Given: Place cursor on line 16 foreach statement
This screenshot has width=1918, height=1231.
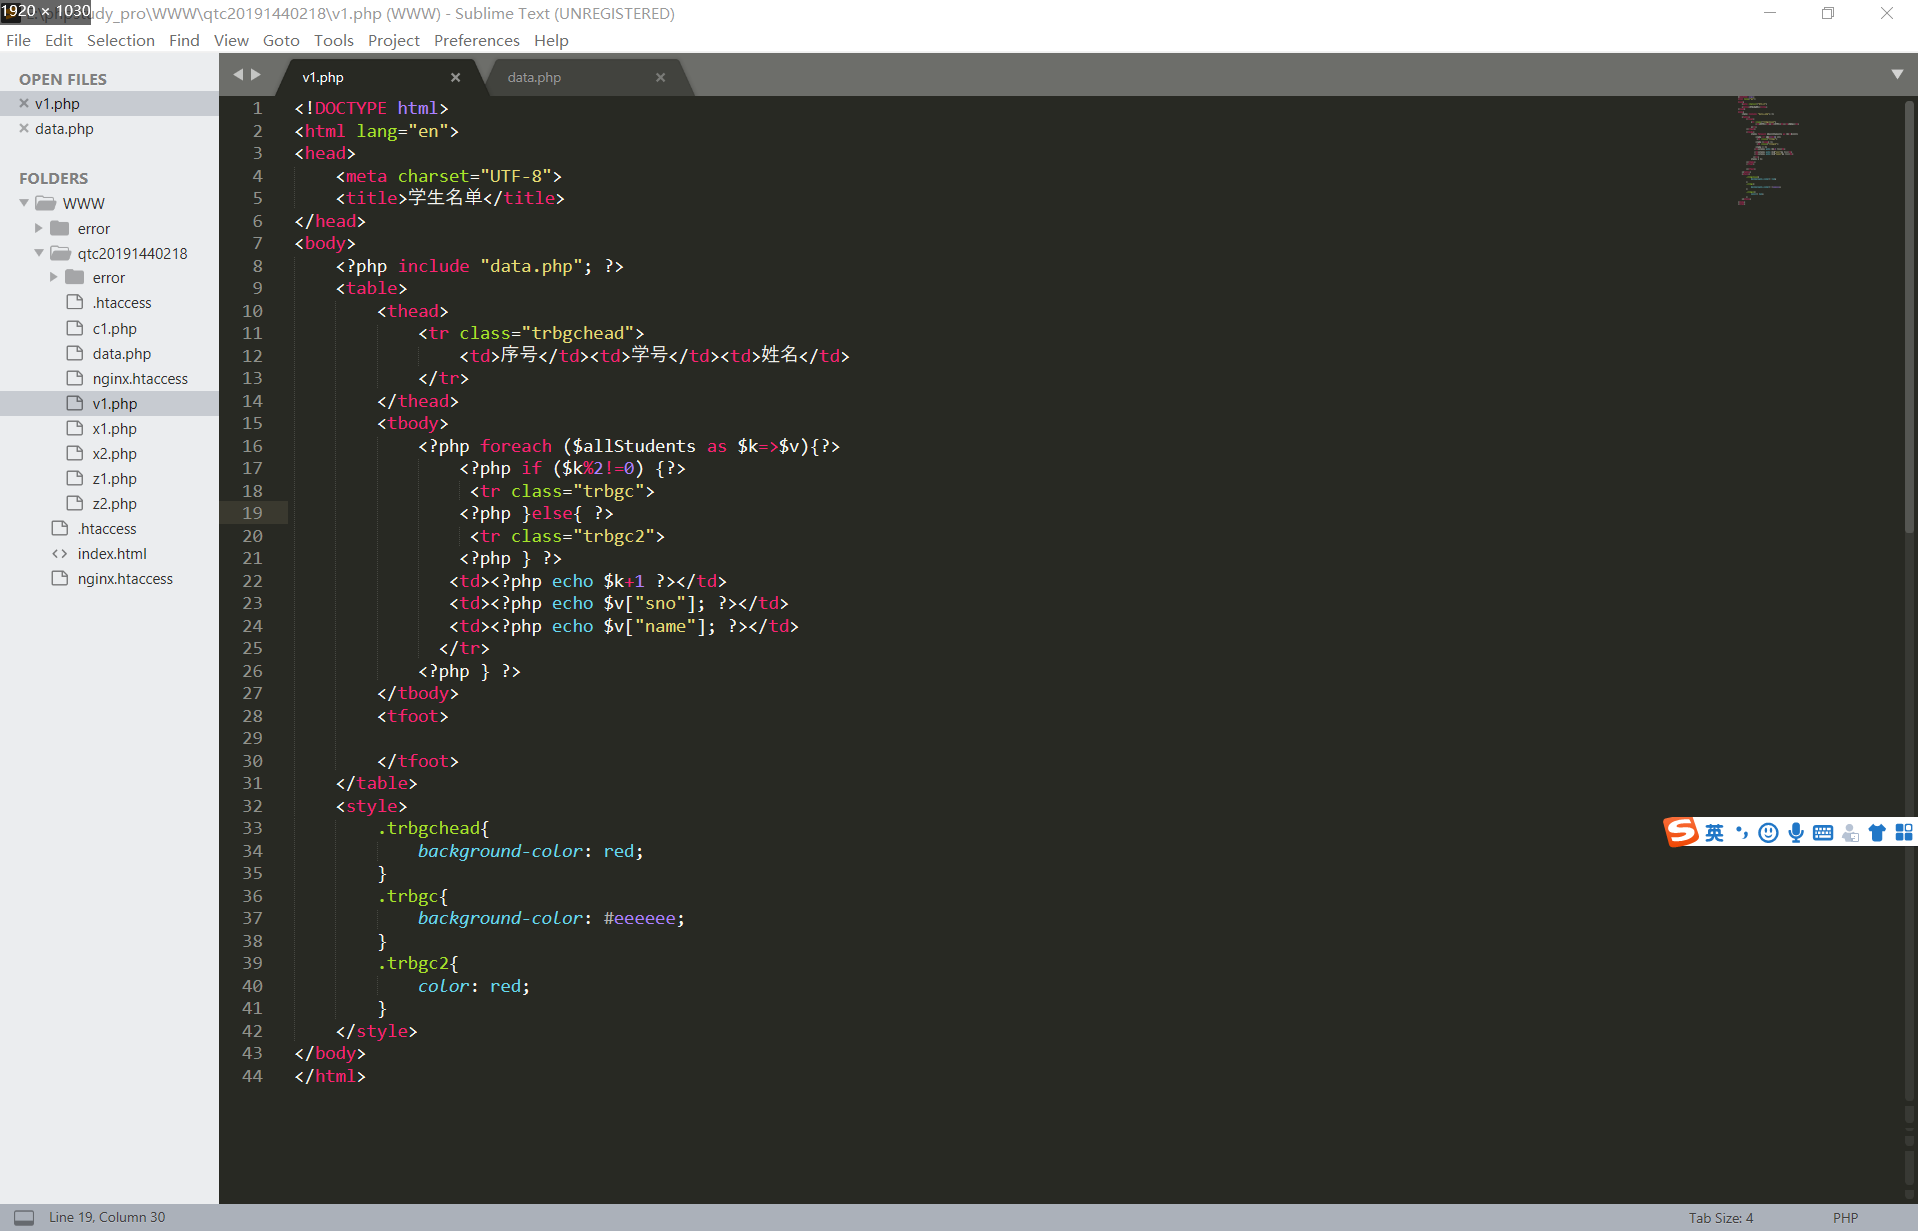Looking at the screenshot, I should click(x=629, y=446).
